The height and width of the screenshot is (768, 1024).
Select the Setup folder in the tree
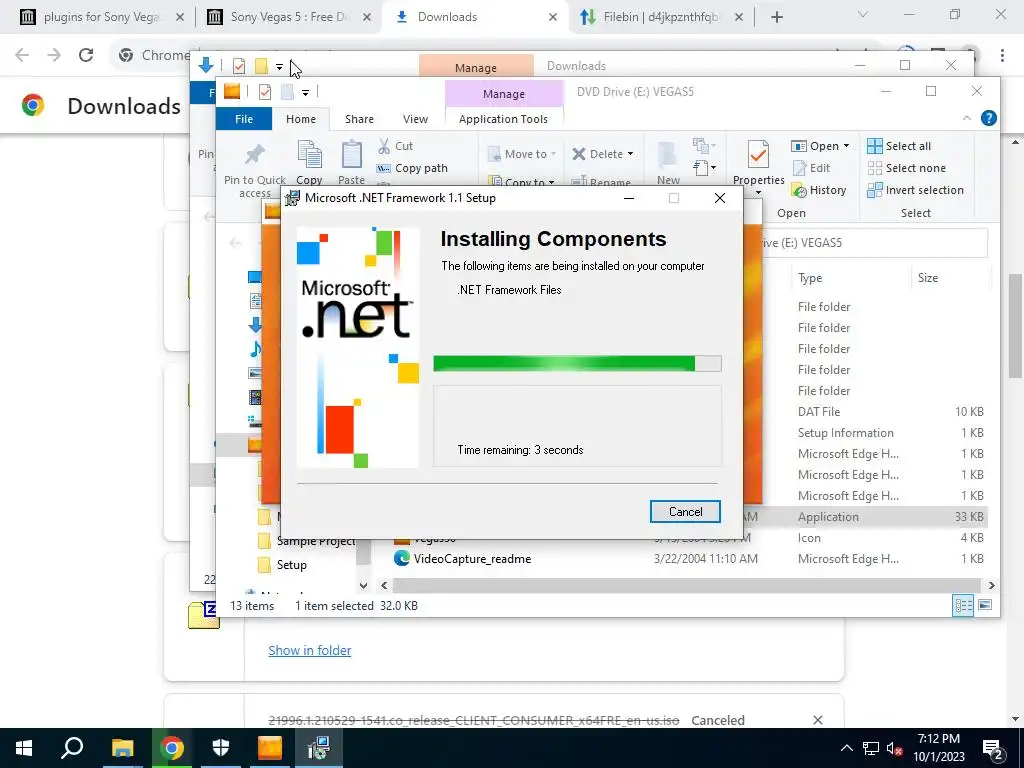click(291, 565)
